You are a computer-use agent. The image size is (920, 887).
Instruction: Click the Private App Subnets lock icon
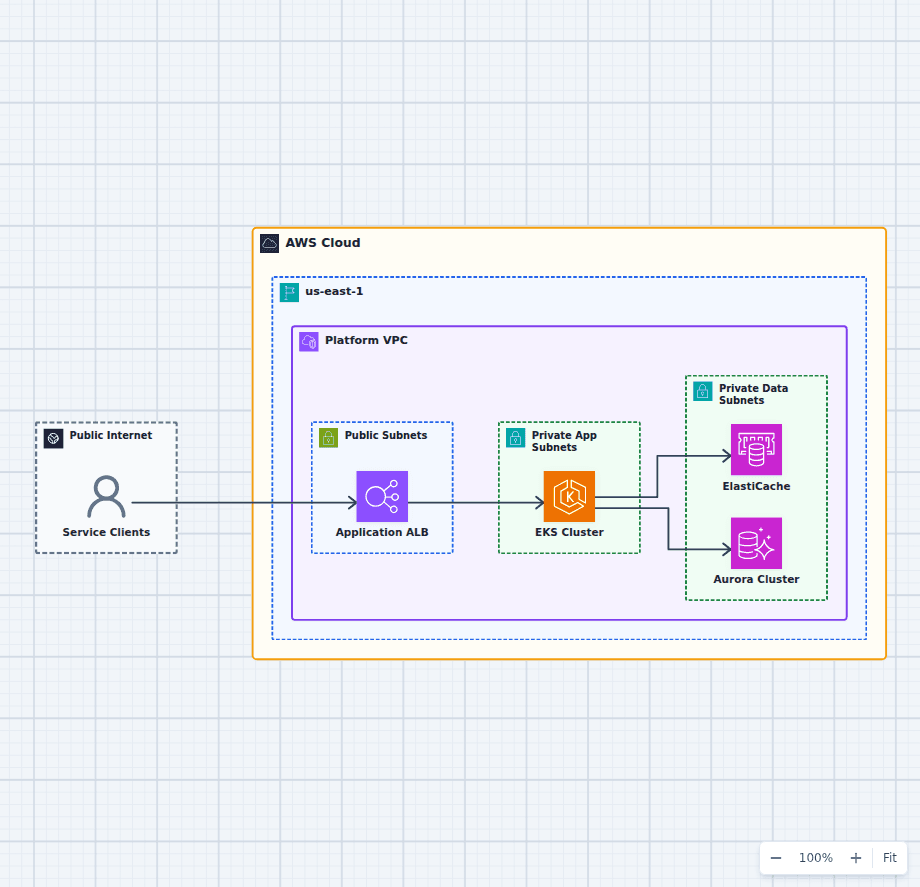point(516,438)
